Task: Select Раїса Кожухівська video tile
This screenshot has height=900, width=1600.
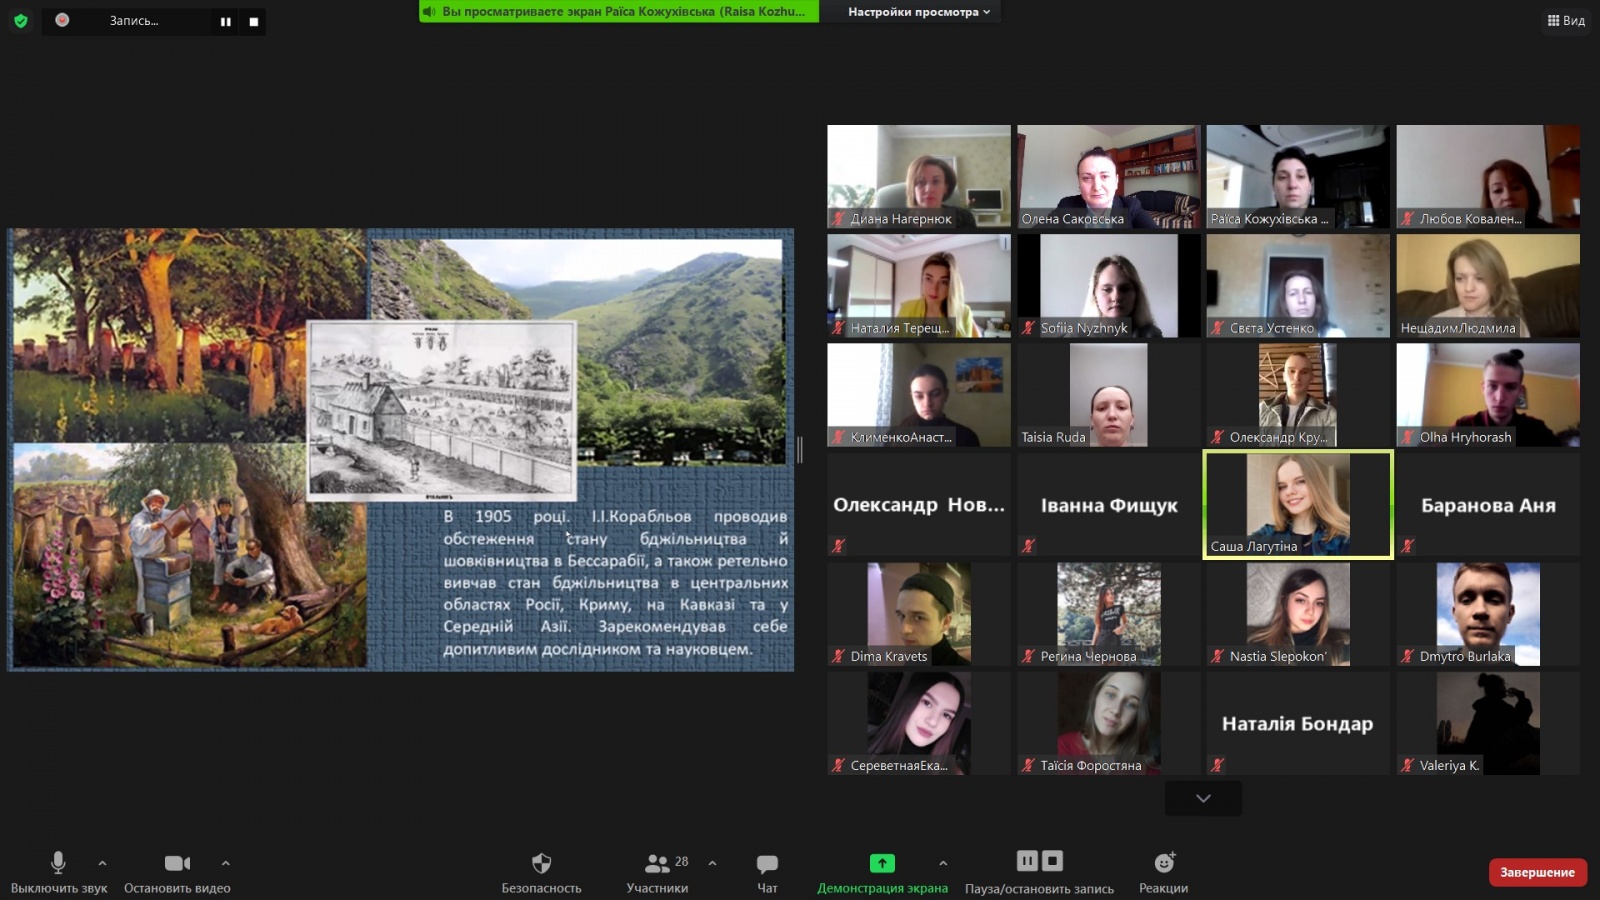Action: tap(1298, 176)
